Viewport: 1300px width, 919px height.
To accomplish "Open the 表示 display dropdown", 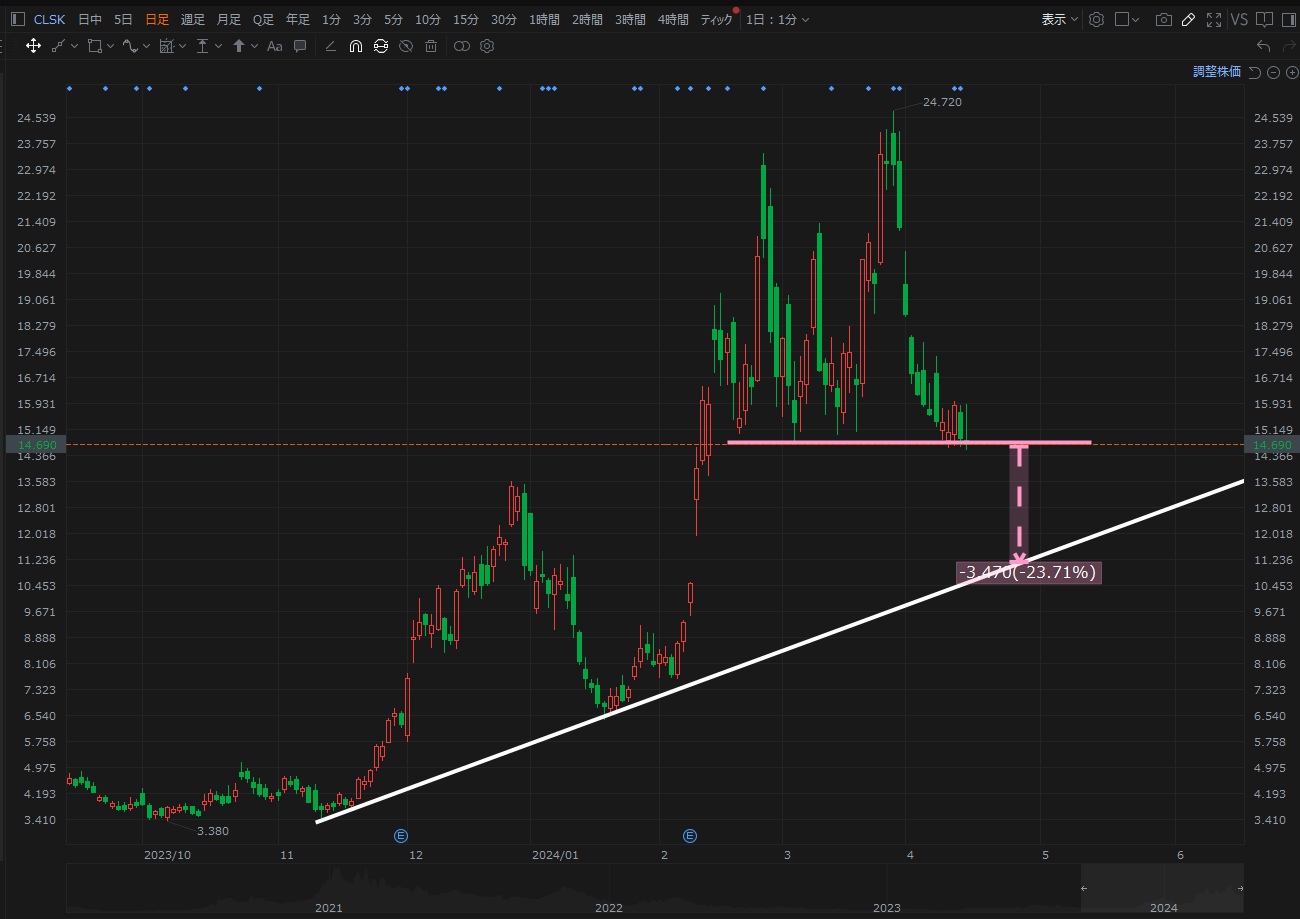I will [1060, 19].
